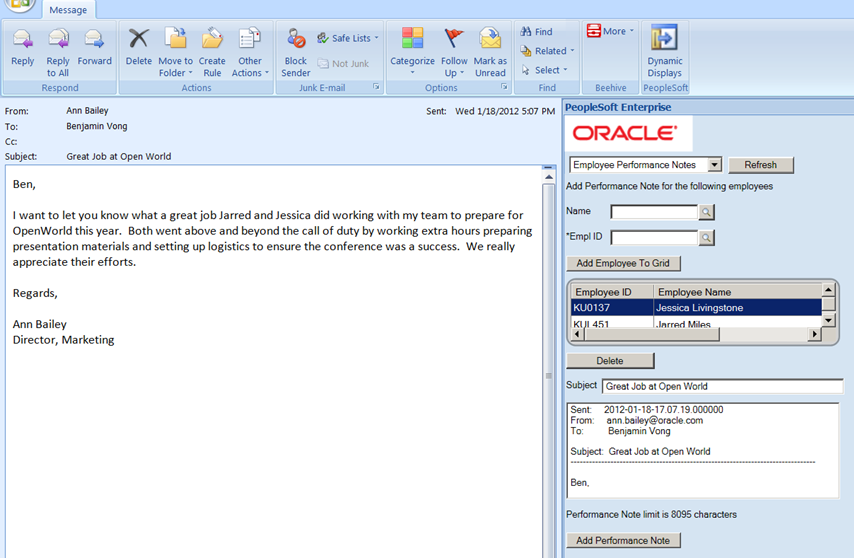Click the Not Junk button
Screen dimensions: 854x559
pyautogui.click(x=343, y=64)
